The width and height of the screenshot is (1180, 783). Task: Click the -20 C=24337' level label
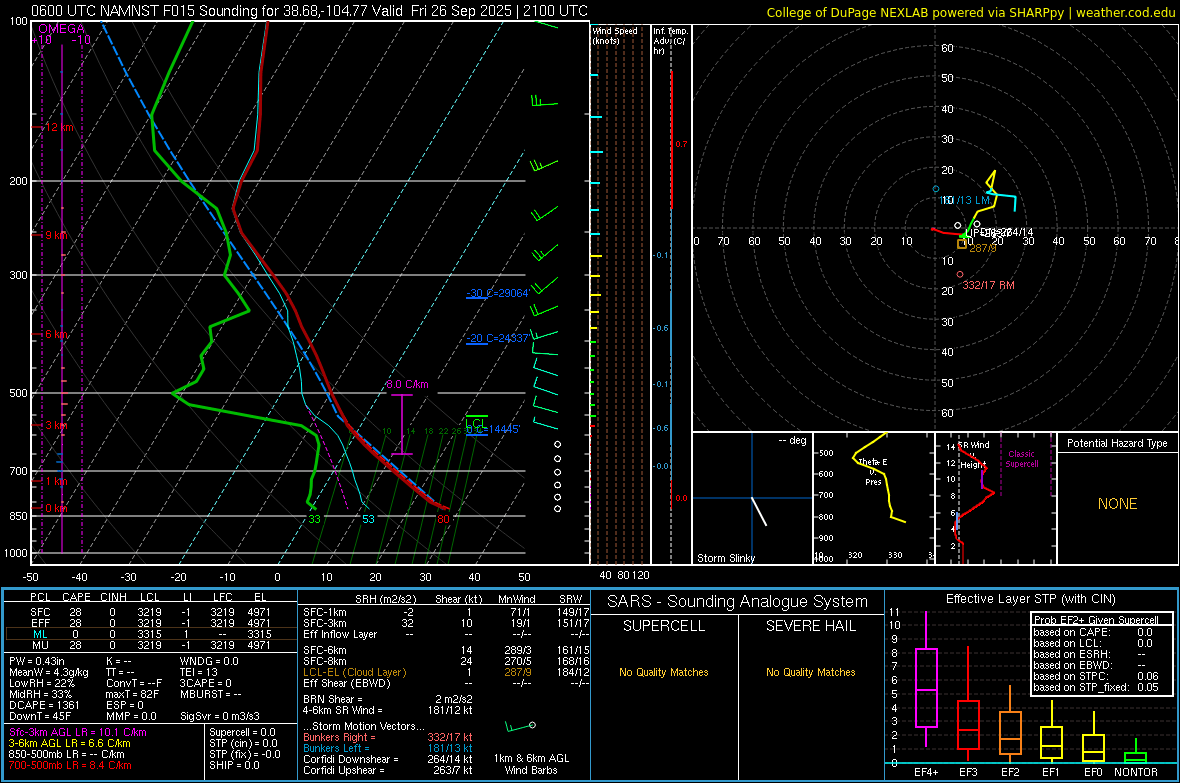[497, 338]
